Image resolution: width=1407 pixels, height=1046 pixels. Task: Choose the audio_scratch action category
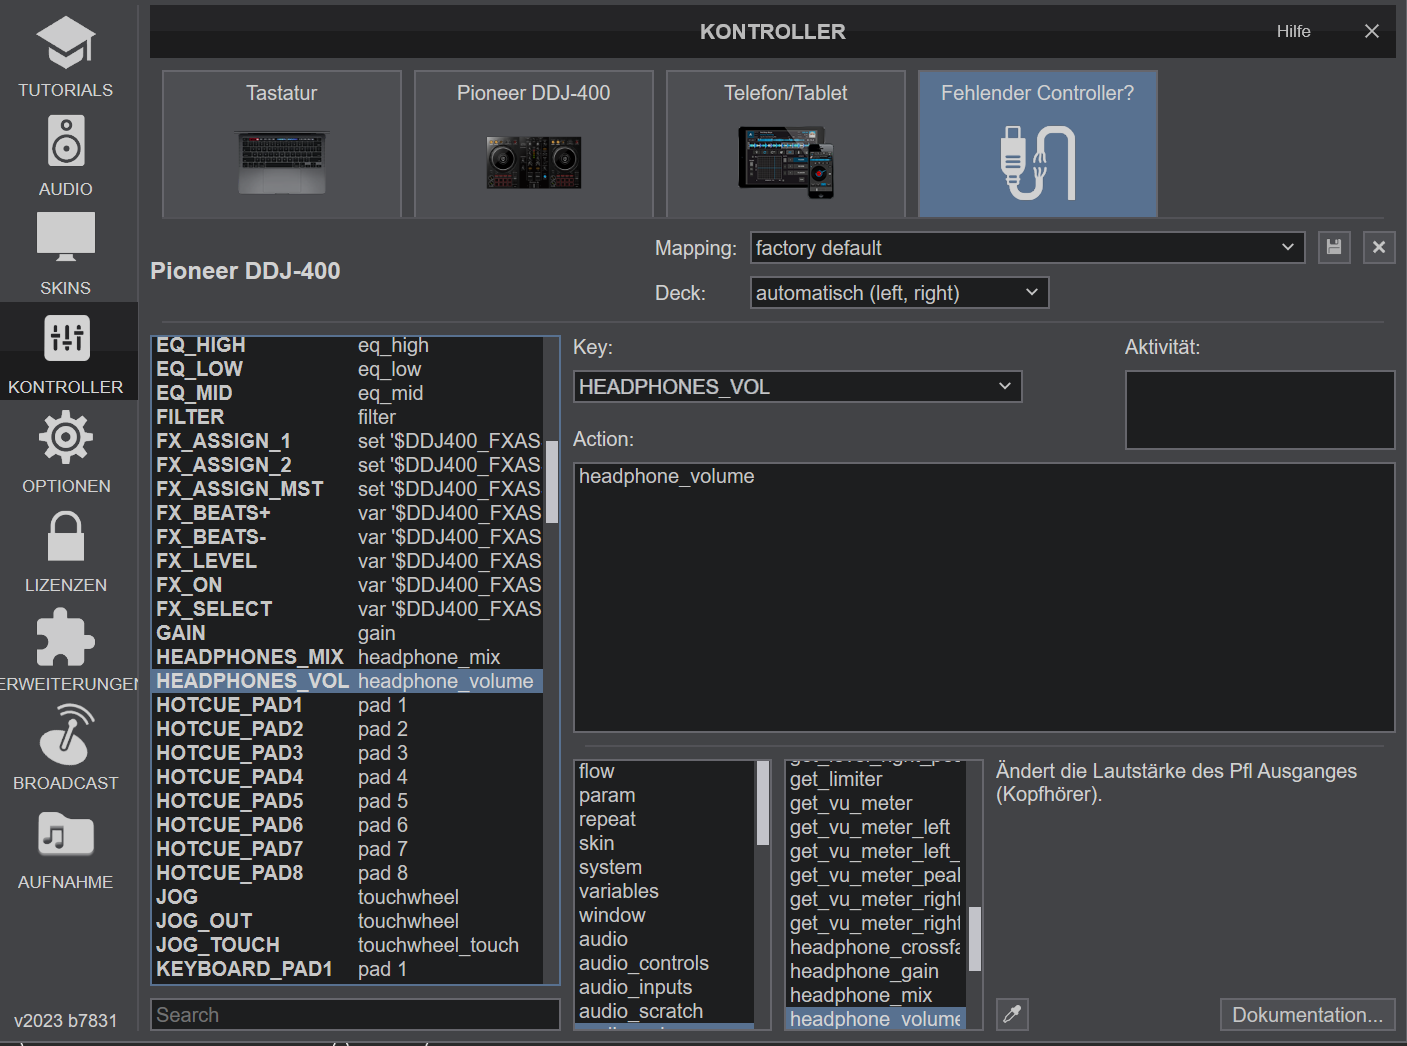tap(665, 1011)
